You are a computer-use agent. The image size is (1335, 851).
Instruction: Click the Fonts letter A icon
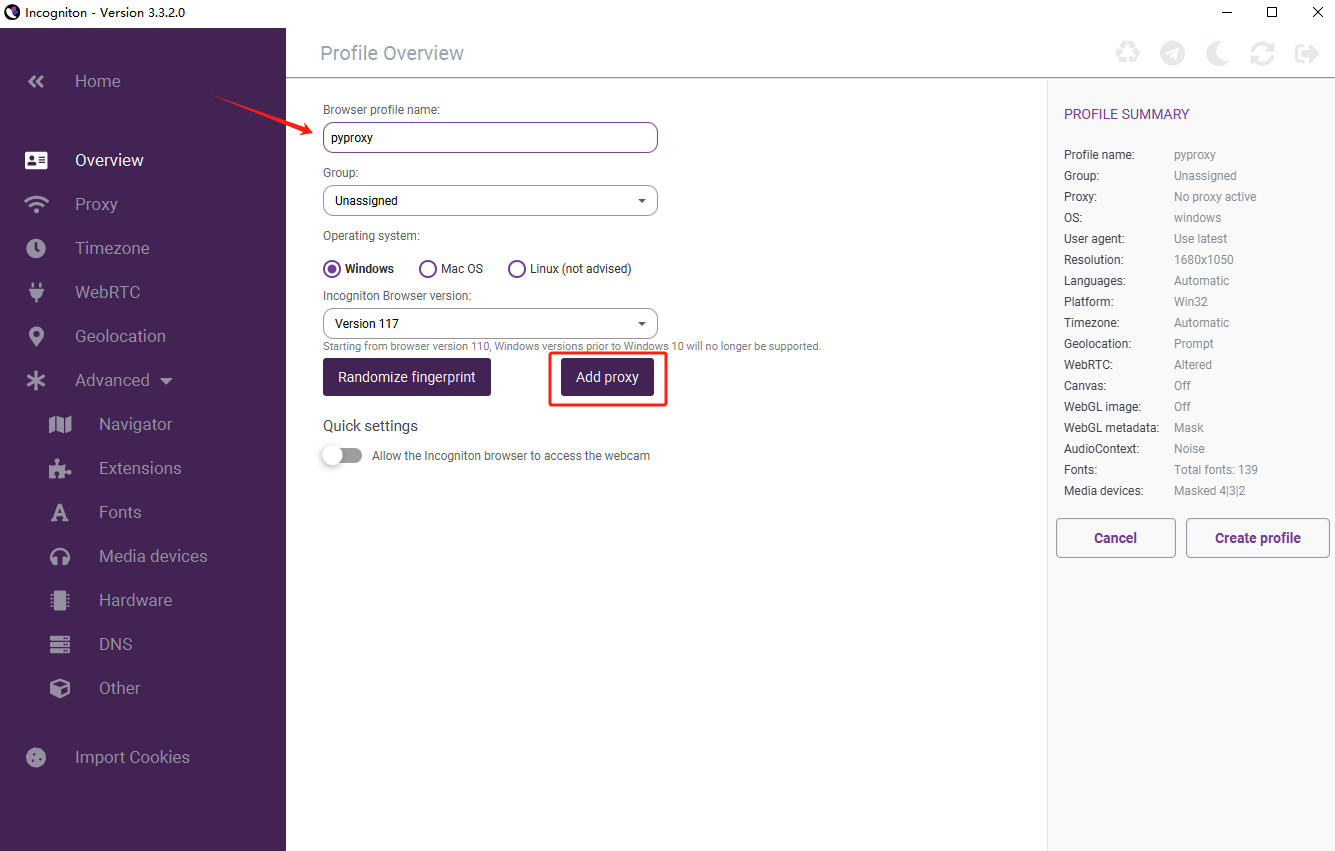pos(60,512)
